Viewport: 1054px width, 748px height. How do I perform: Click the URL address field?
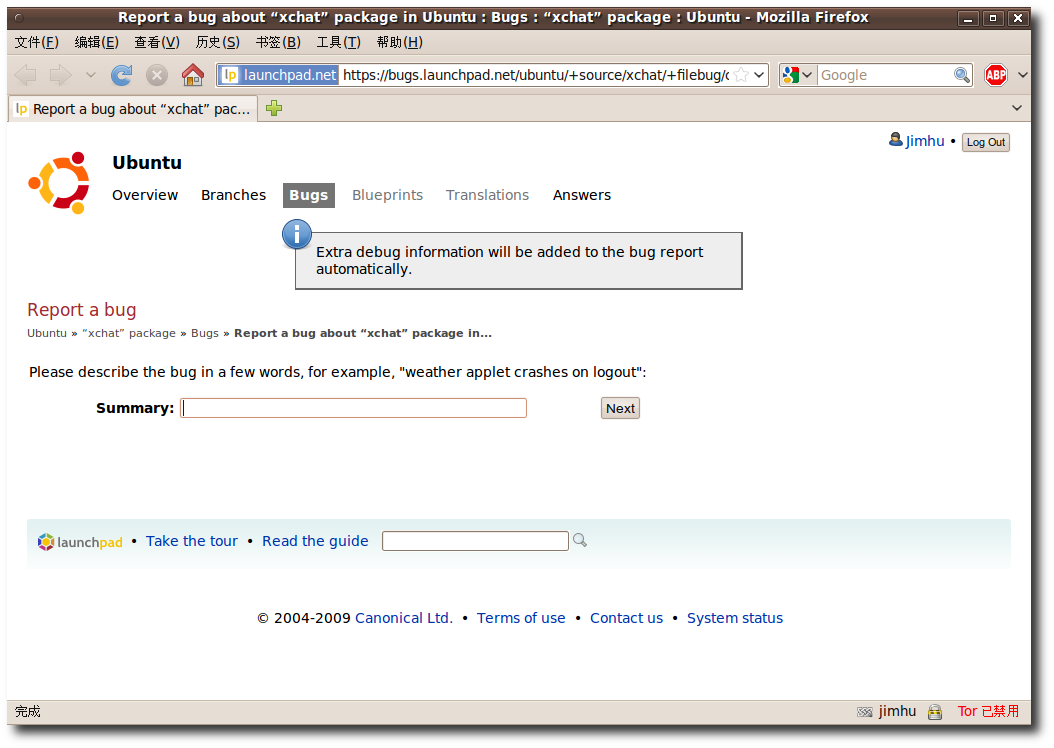point(535,75)
